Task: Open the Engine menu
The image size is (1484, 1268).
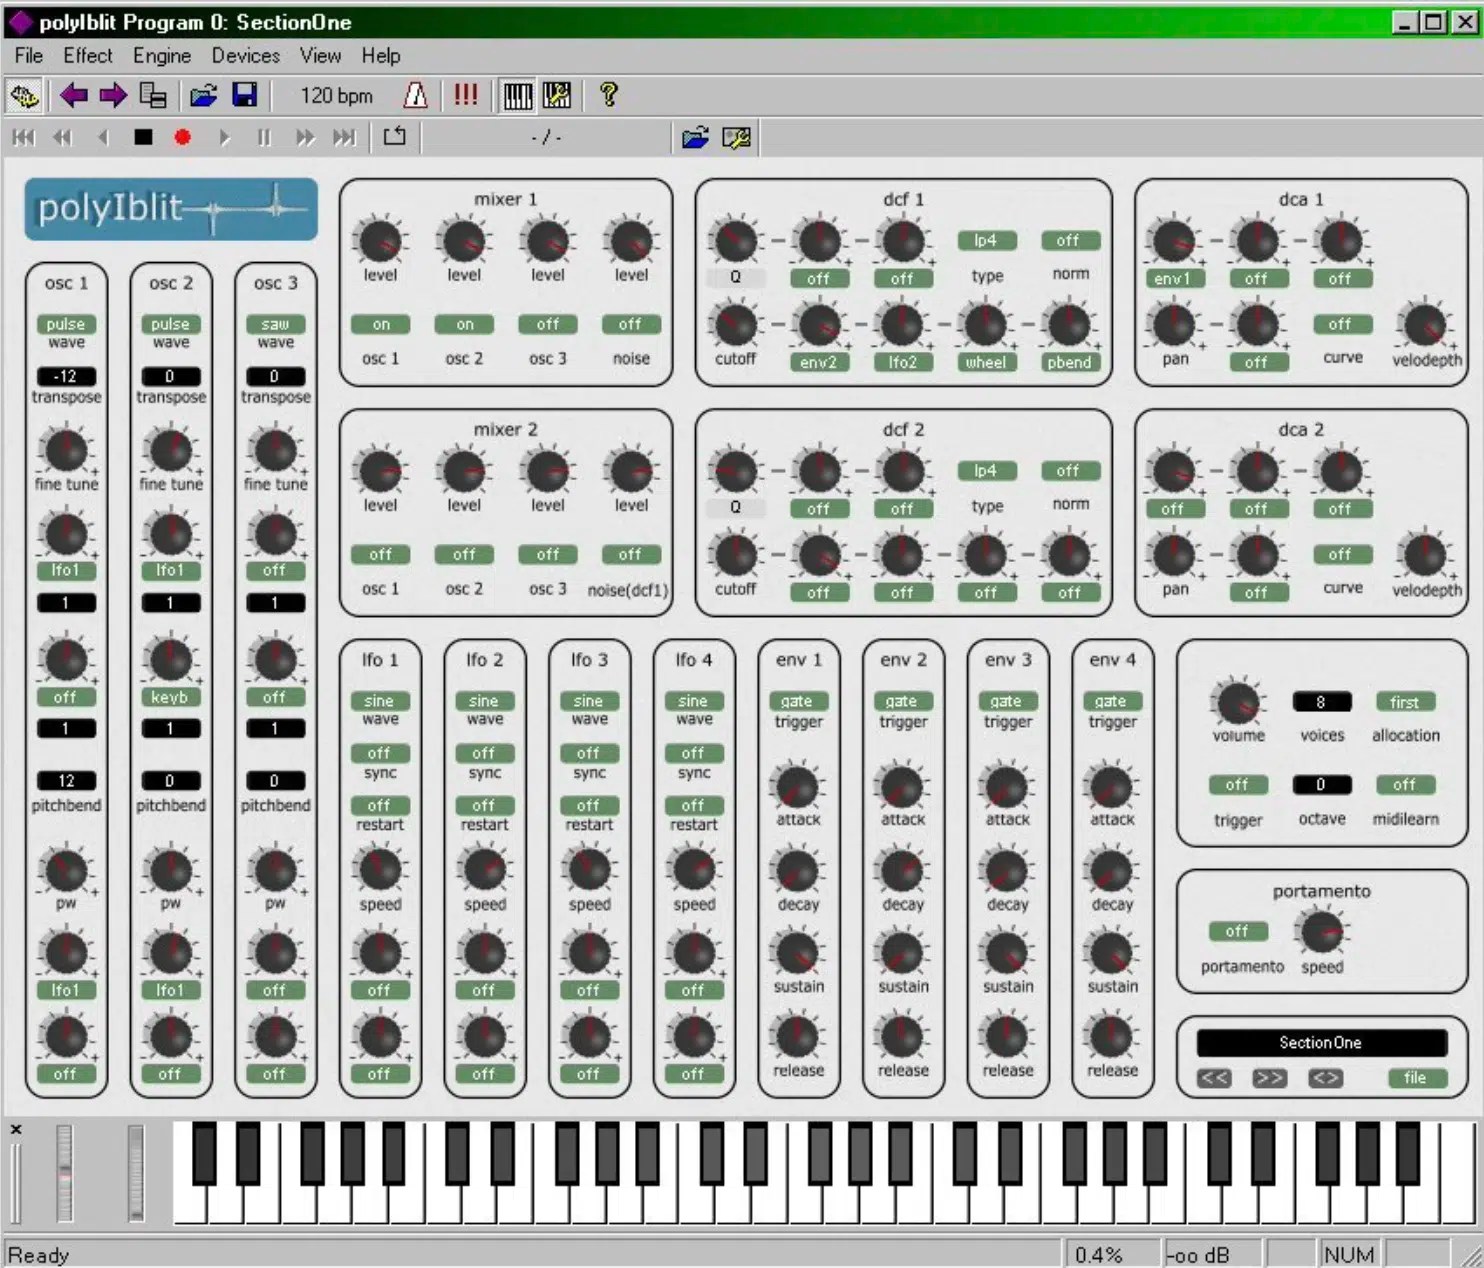Action: [161, 56]
